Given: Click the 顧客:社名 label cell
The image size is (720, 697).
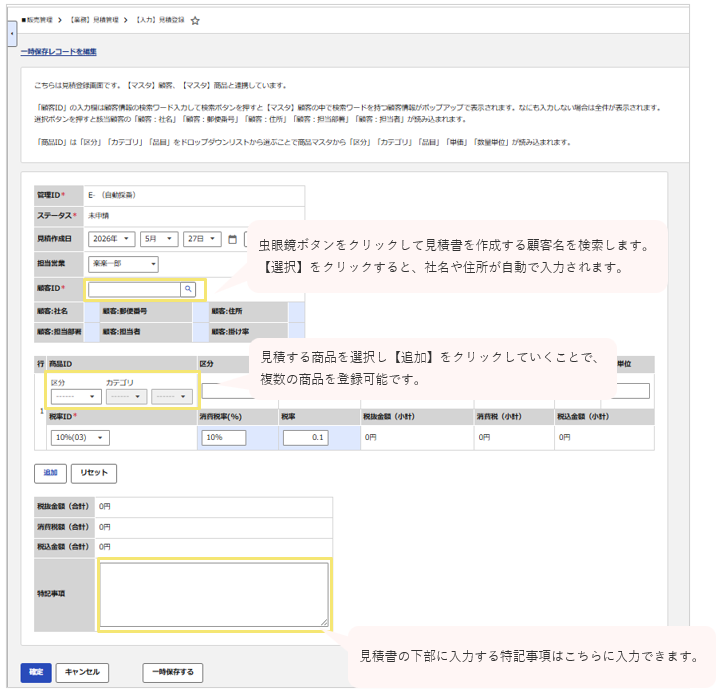Looking at the screenshot, I should tap(59, 311).
